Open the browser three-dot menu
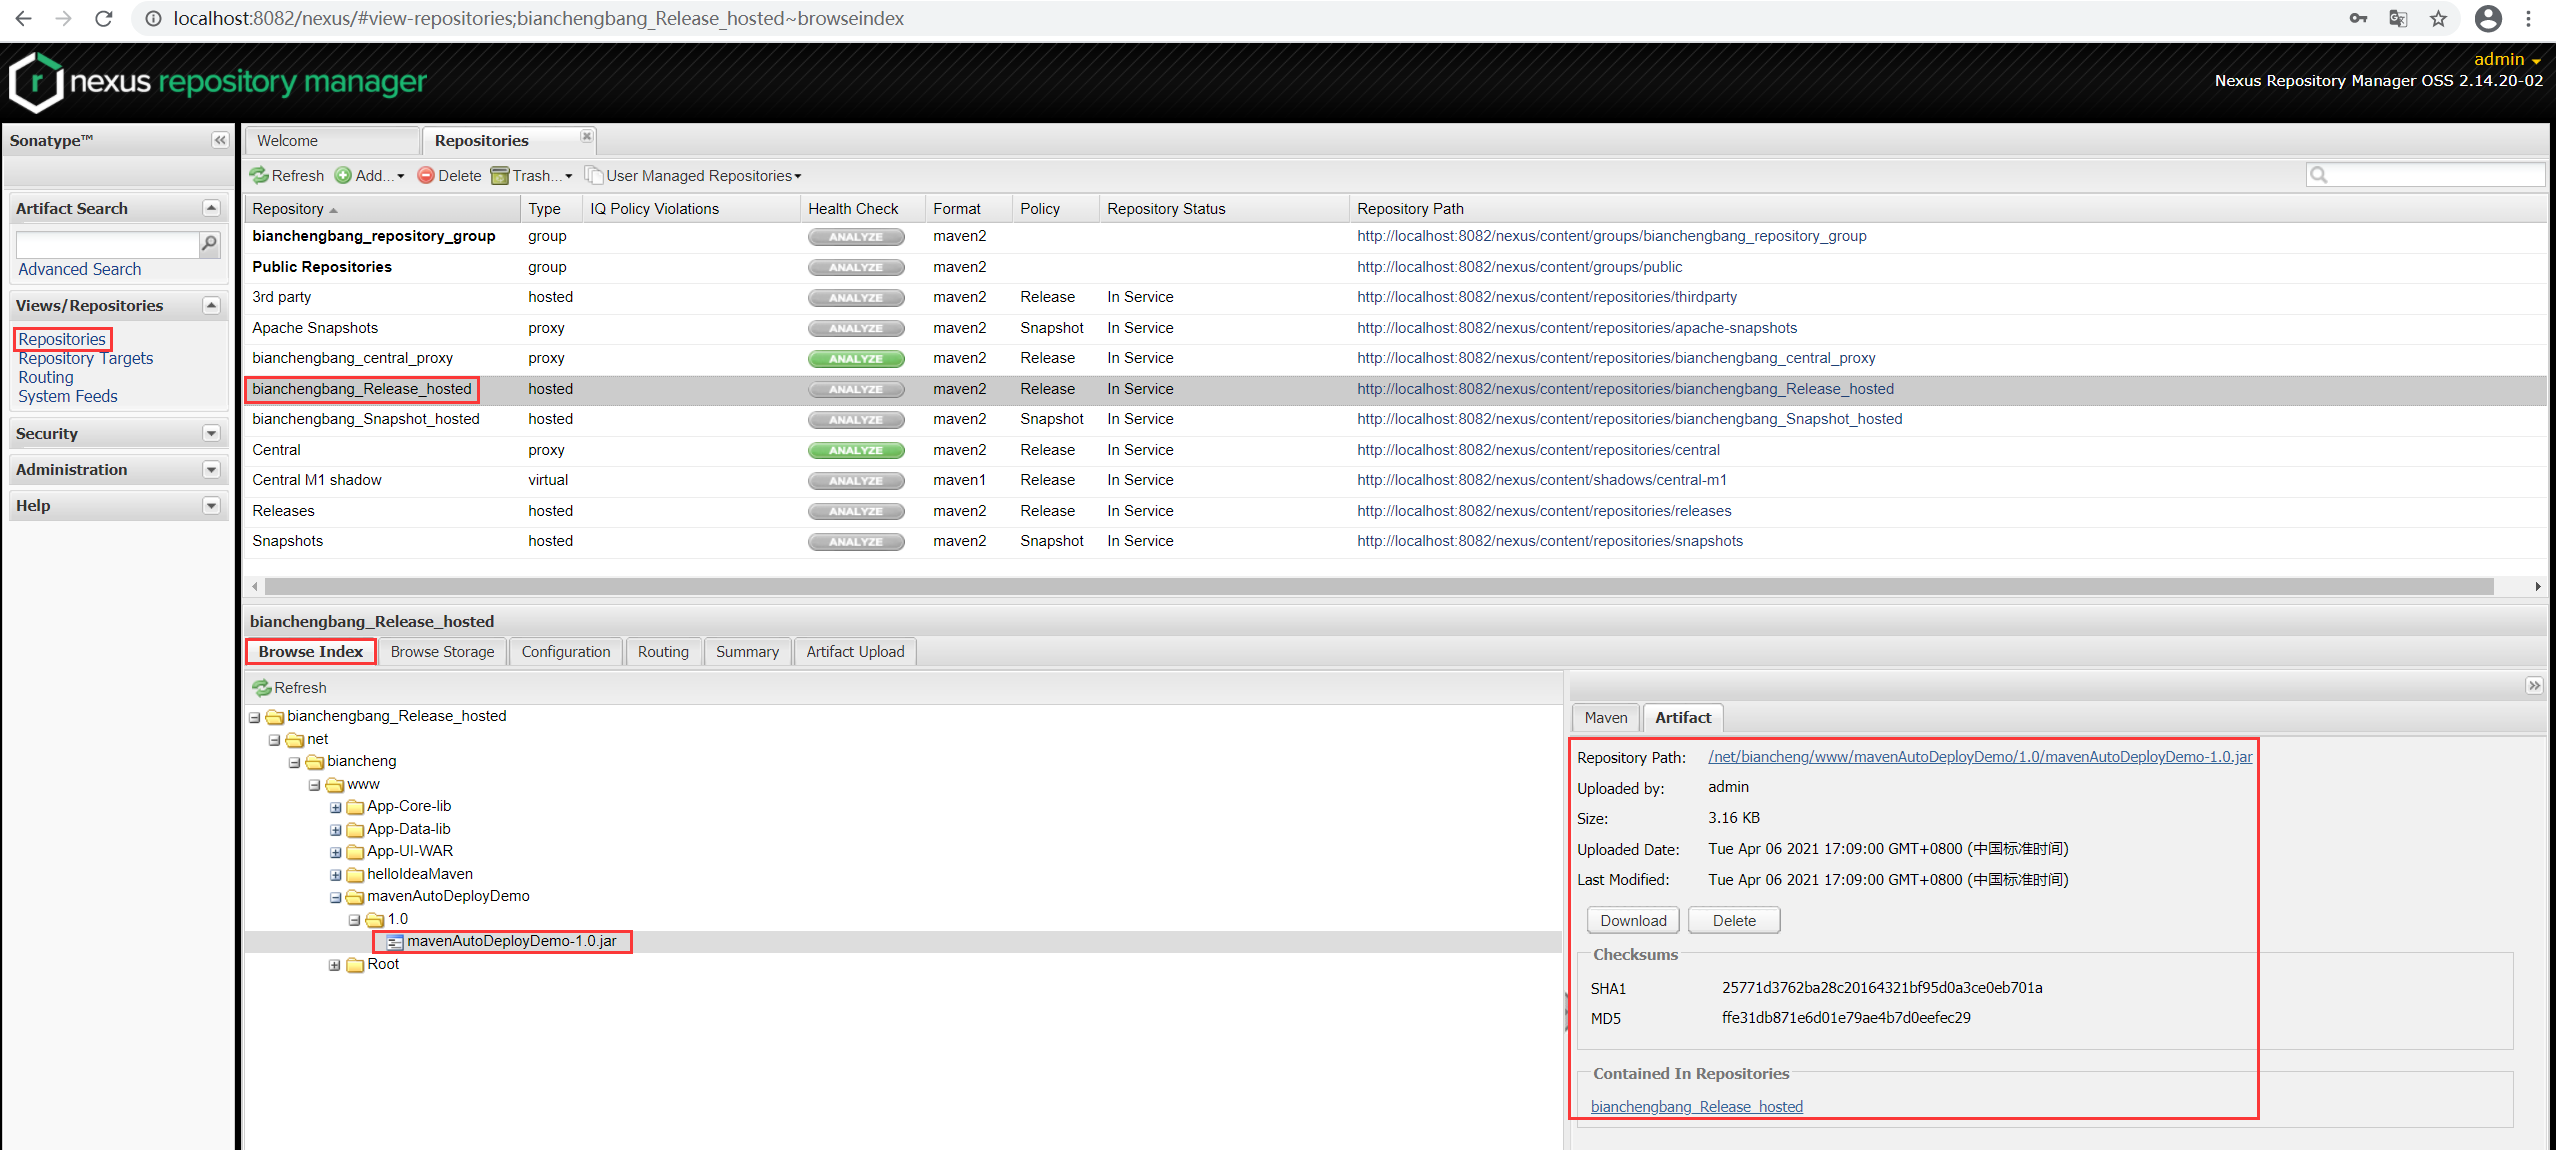 (x=2528, y=18)
